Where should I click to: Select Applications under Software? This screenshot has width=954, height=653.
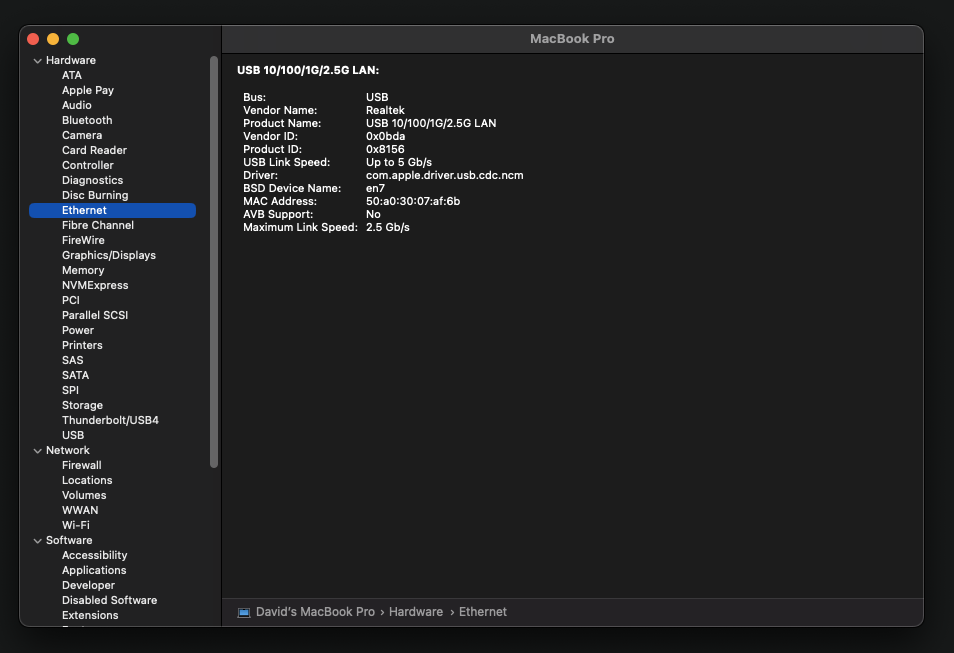click(94, 570)
